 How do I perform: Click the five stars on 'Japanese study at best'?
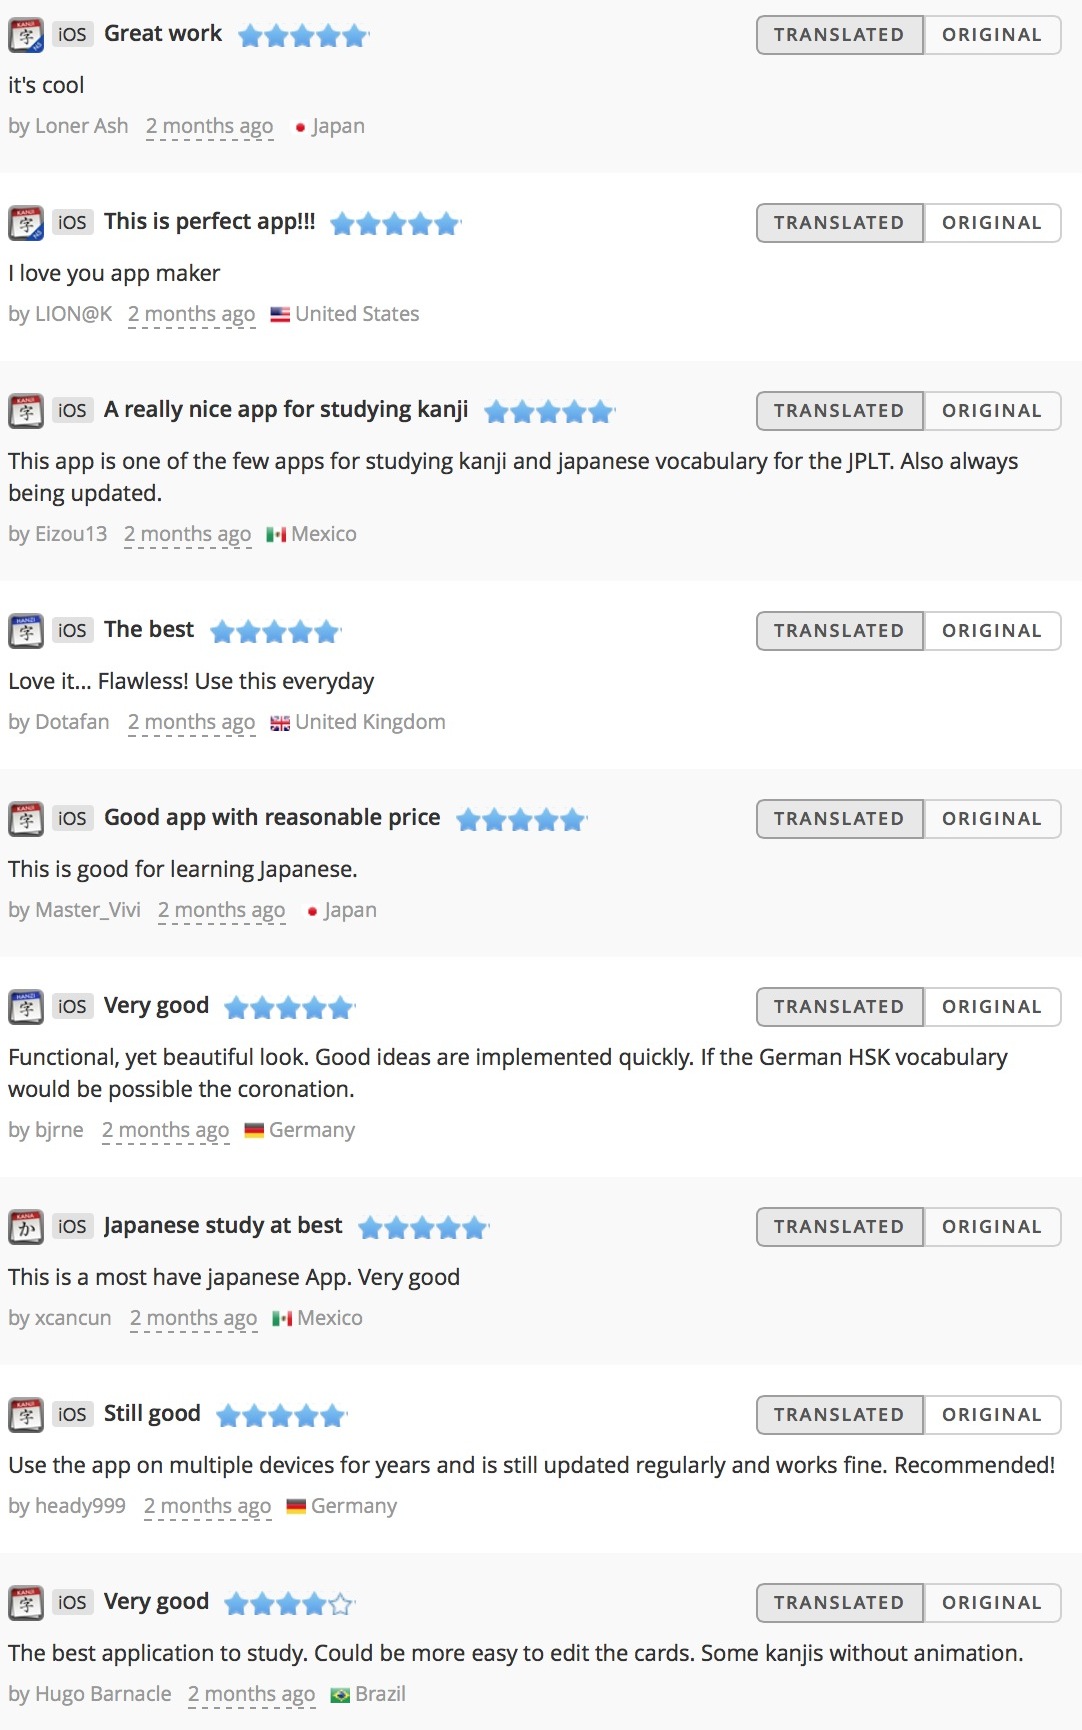pos(423,1228)
